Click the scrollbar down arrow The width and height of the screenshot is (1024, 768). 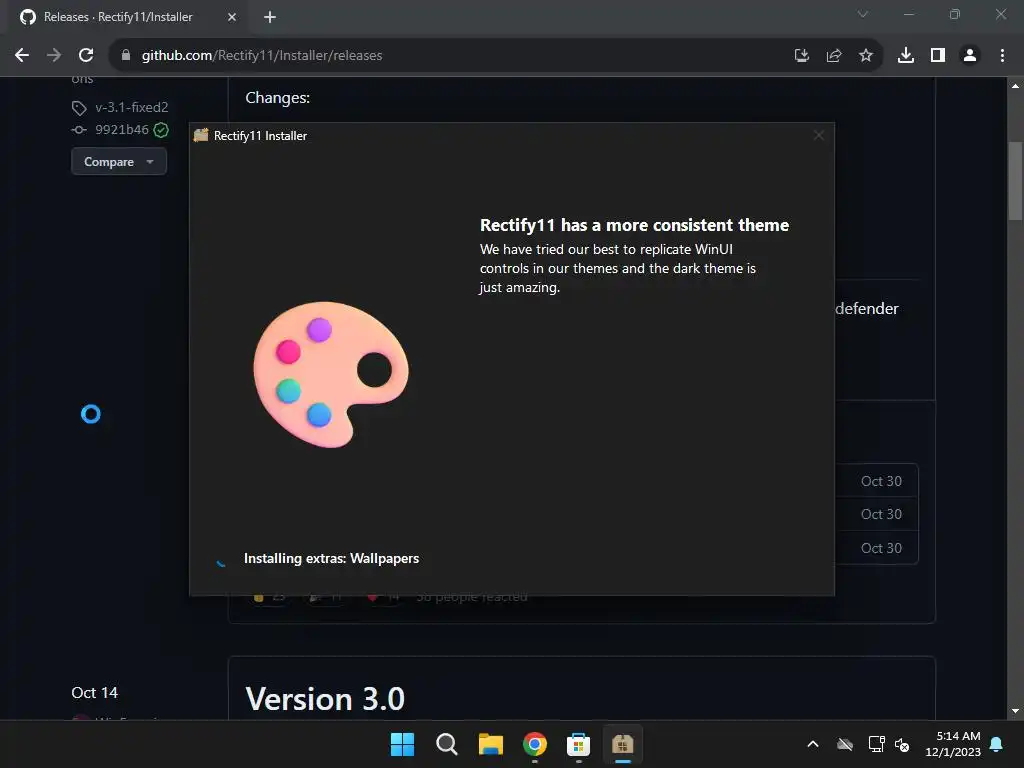1015,711
